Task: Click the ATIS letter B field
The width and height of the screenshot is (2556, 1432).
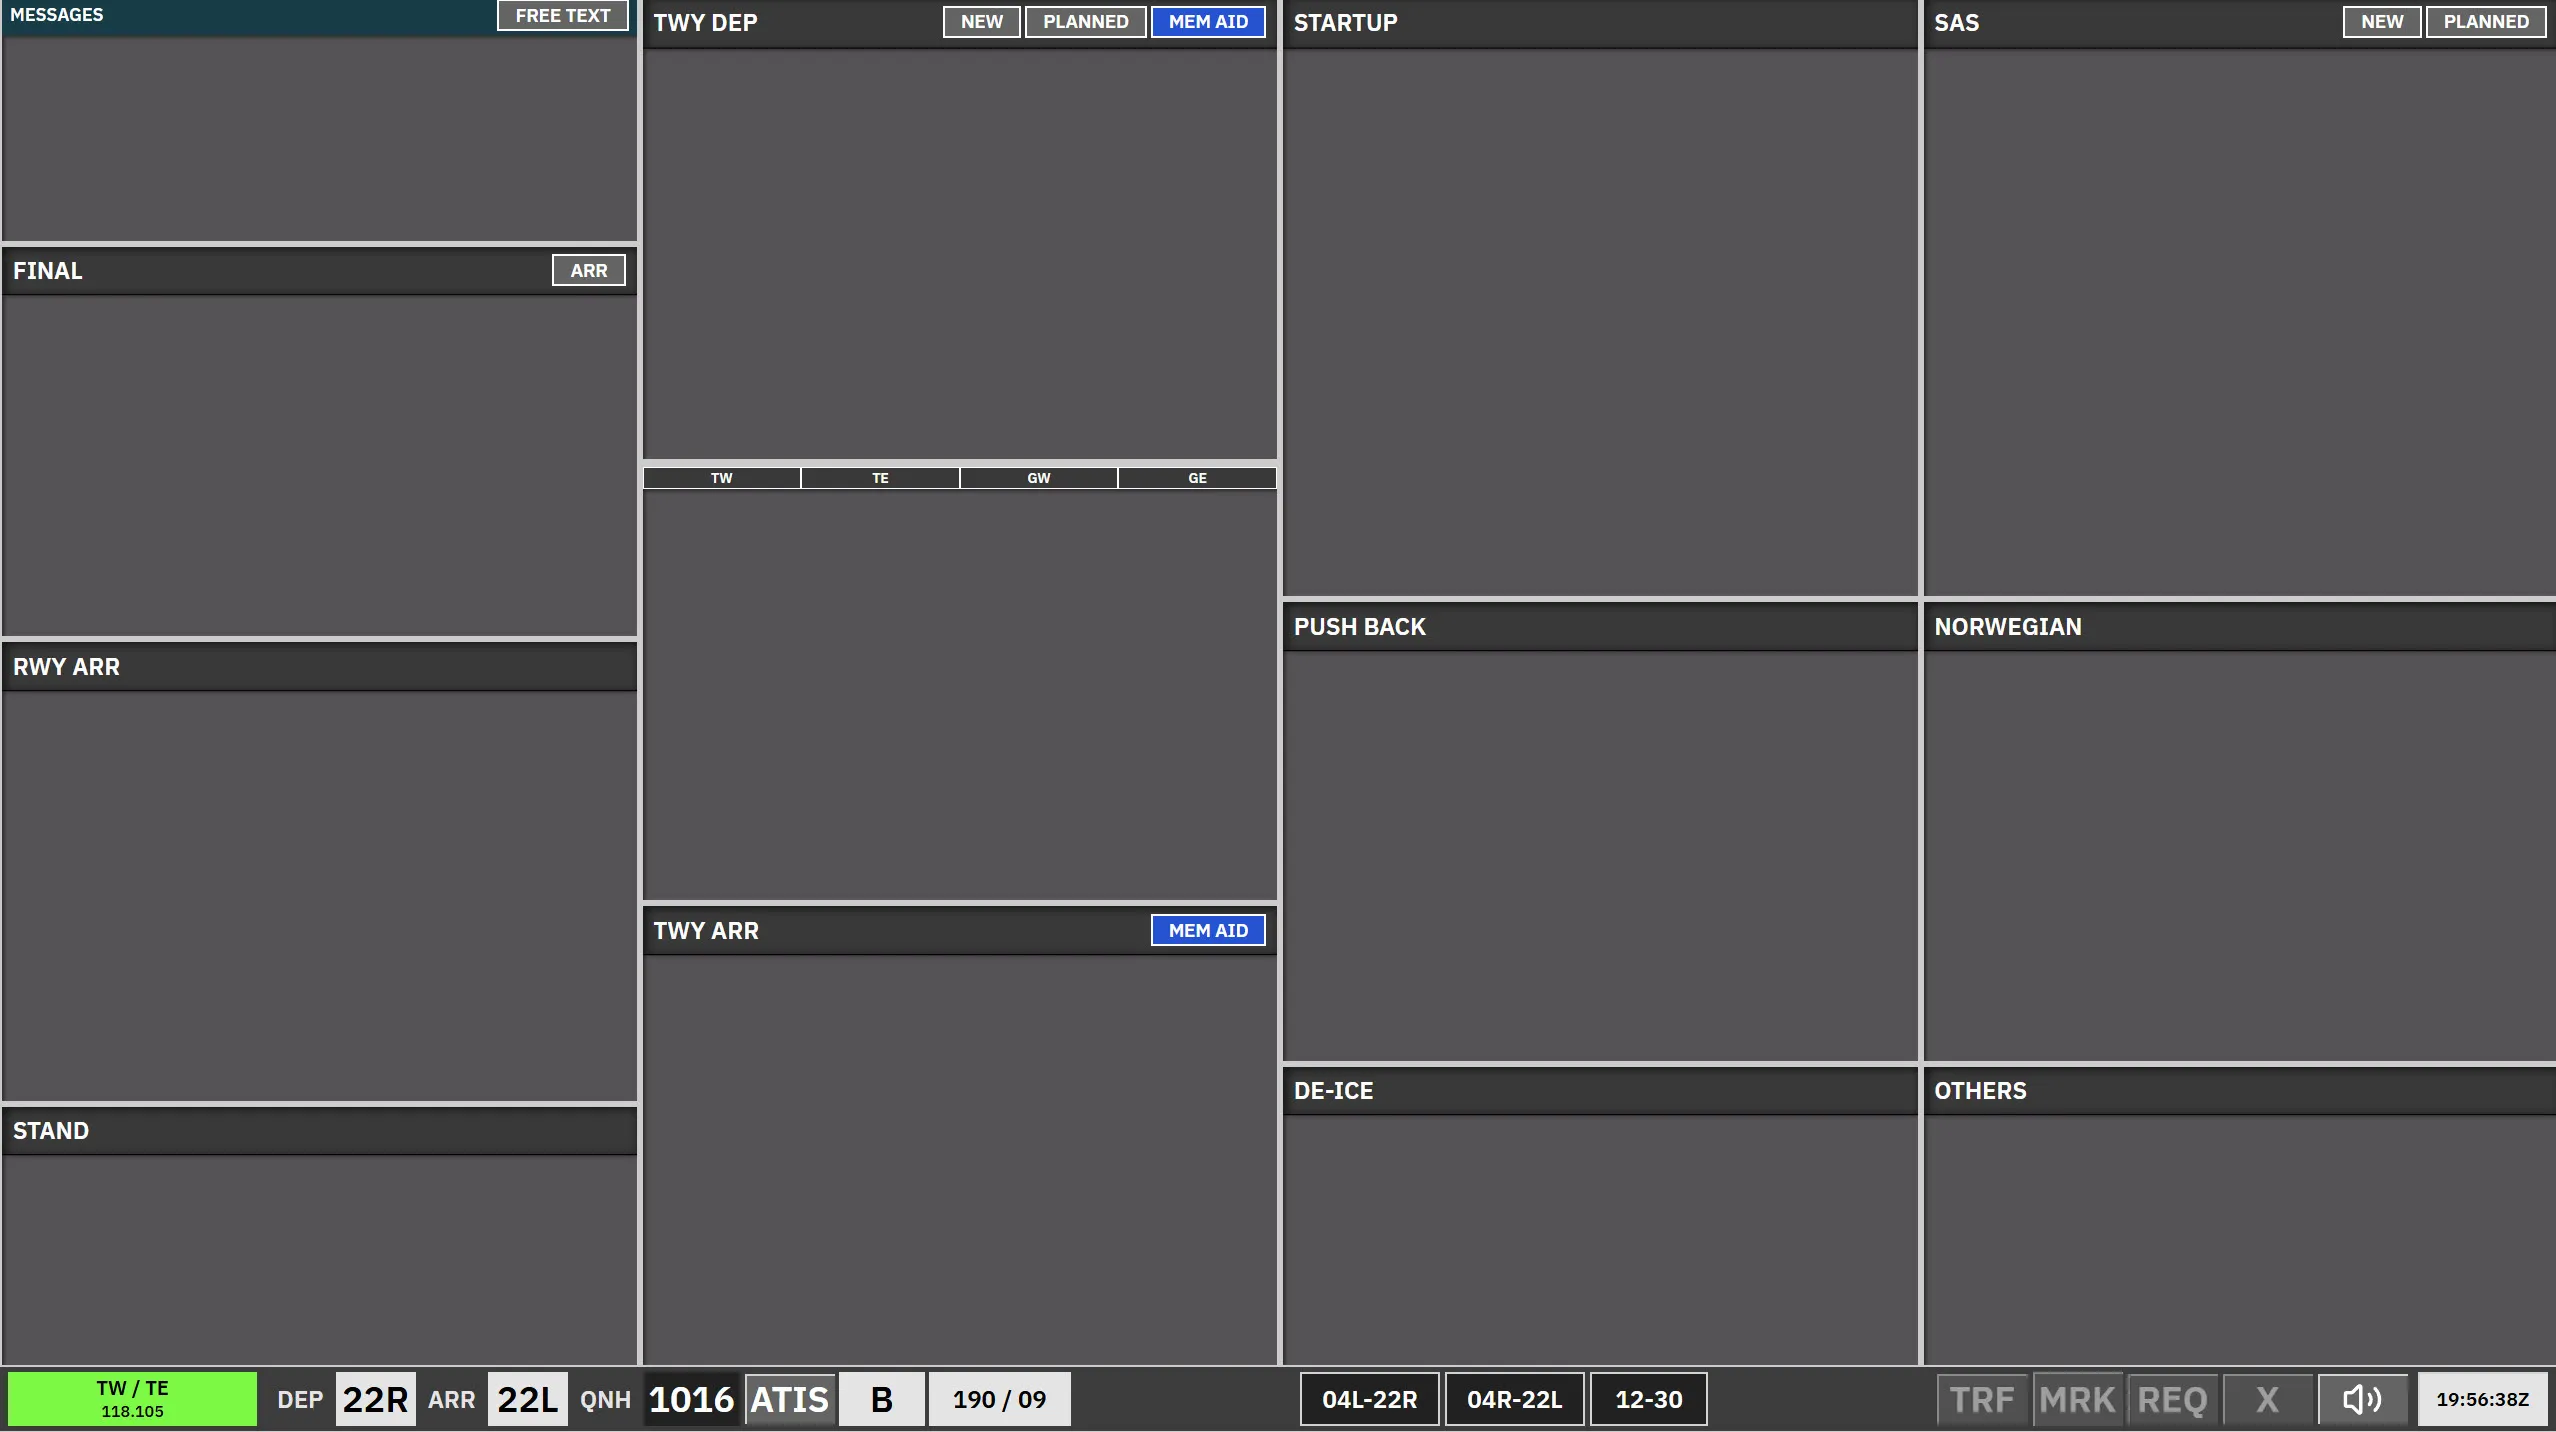Action: (x=881, y=1399)
